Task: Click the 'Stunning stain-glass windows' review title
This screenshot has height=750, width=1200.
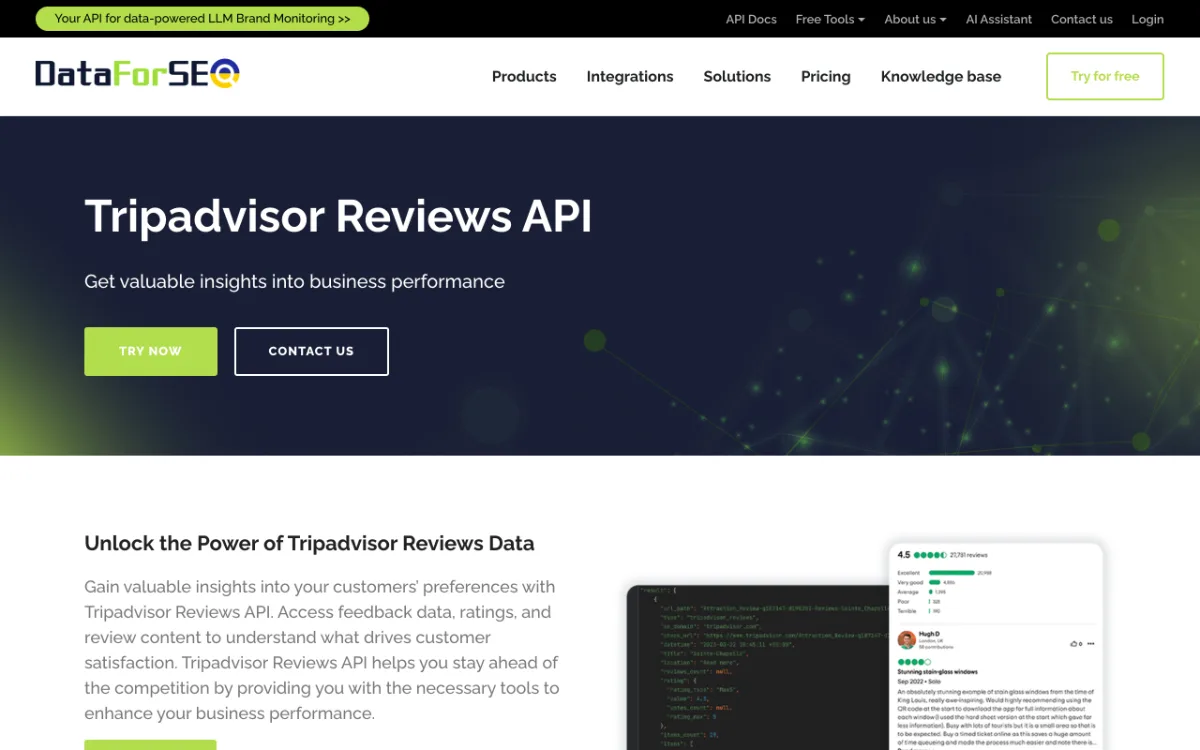Action: pyautogui.click(x=937, y=672)
